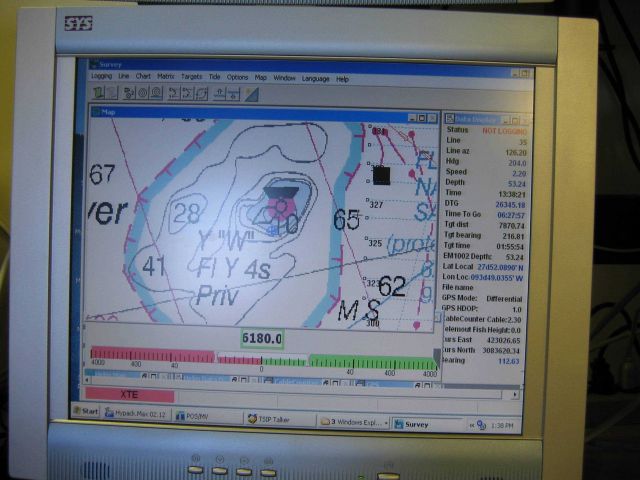This screenshot has height=480, width=640.
Task: Click the GPS Mode value Differential
Action: click(504, 299)
